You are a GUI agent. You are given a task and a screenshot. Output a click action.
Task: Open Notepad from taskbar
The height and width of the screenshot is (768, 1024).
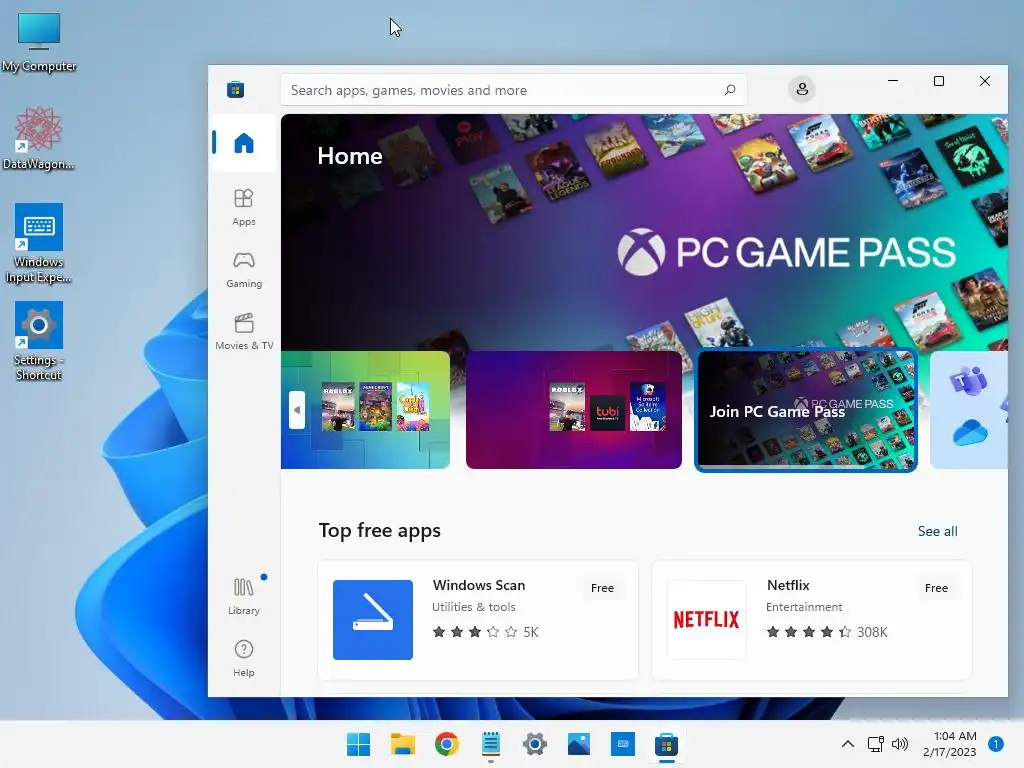coord(490,744)
